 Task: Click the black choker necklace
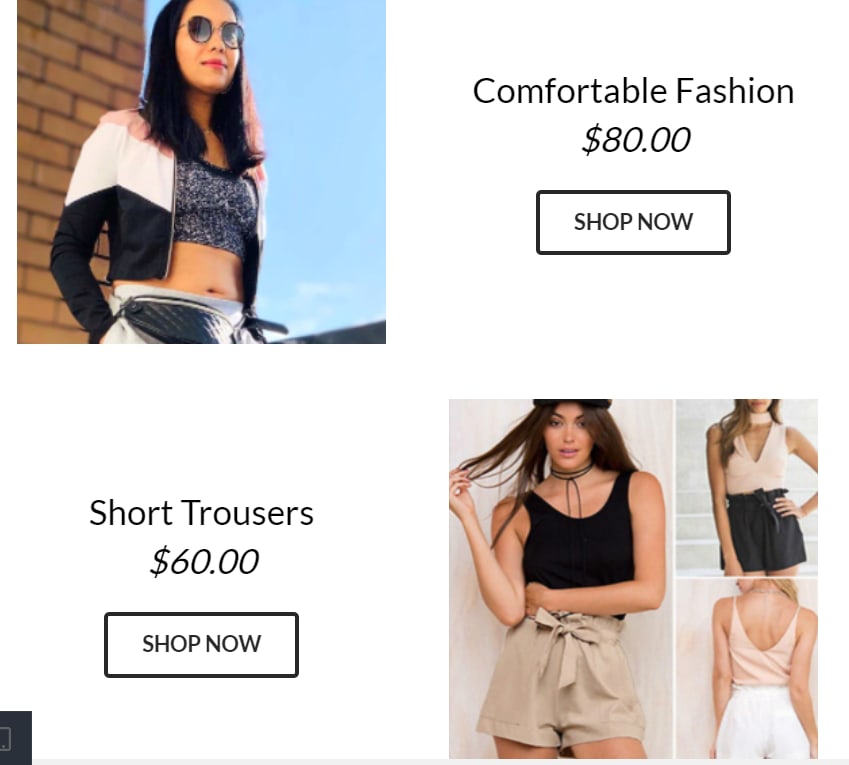point(572,472)
